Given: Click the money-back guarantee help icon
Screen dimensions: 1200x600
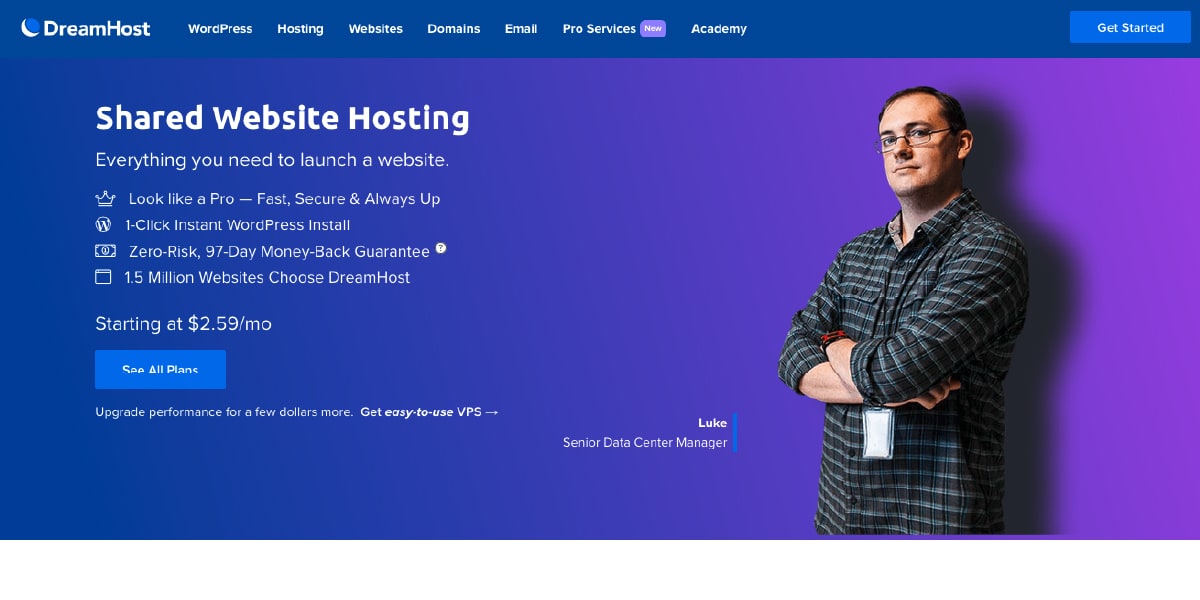Looking at the screenshot, I should pos(441,248).
